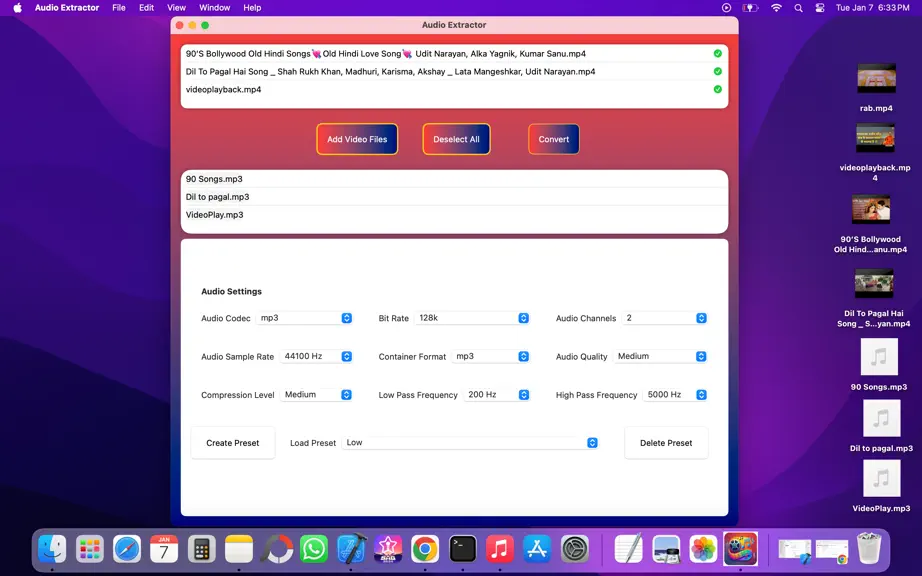The image size is (922, 576).
Task: Open the View menu
Action: pyautogui.click(x=176, y=8)
